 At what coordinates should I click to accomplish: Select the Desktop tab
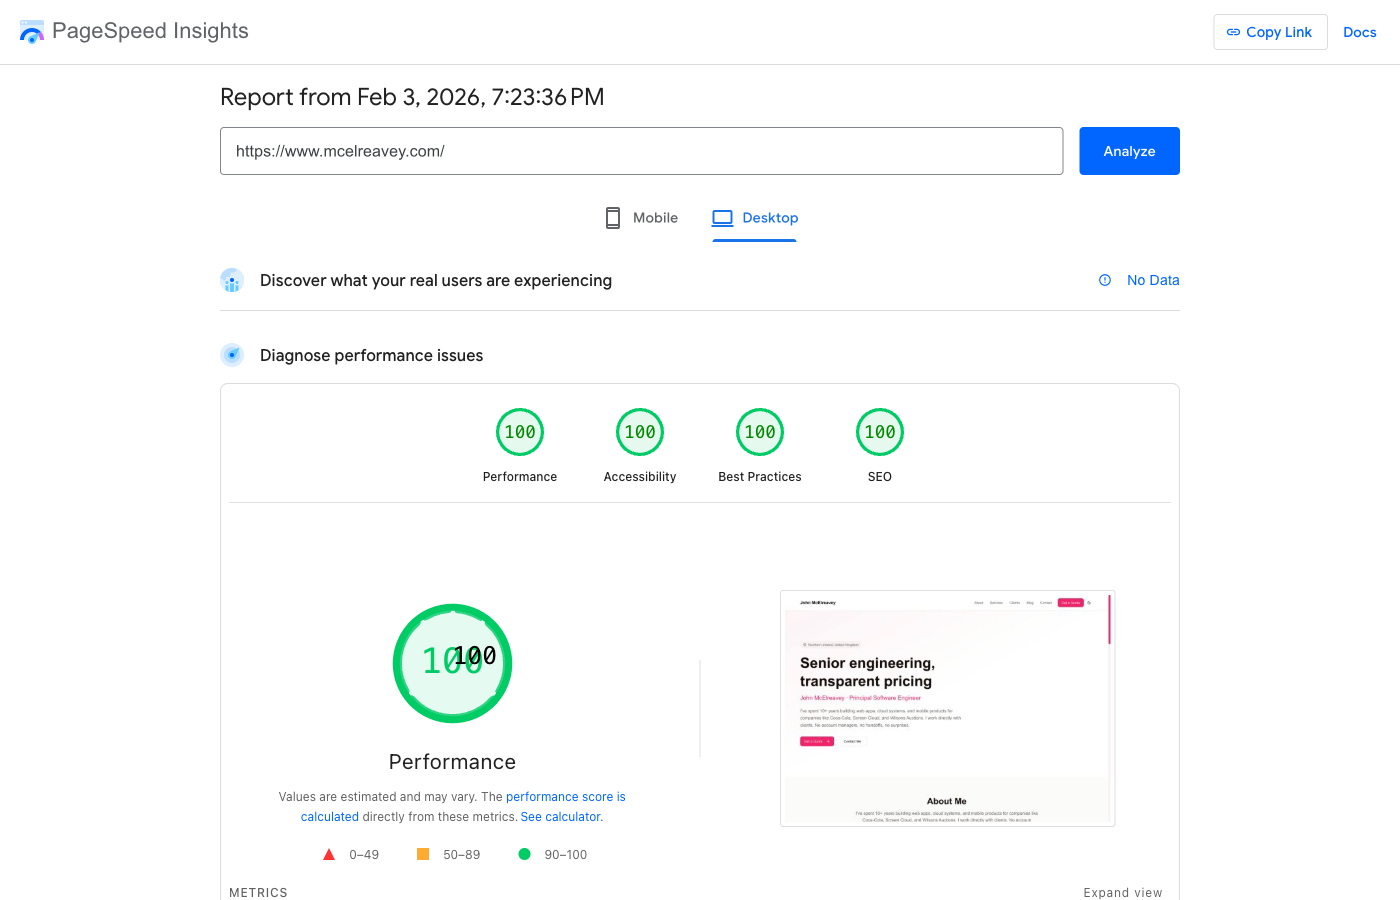pos(755,217)
